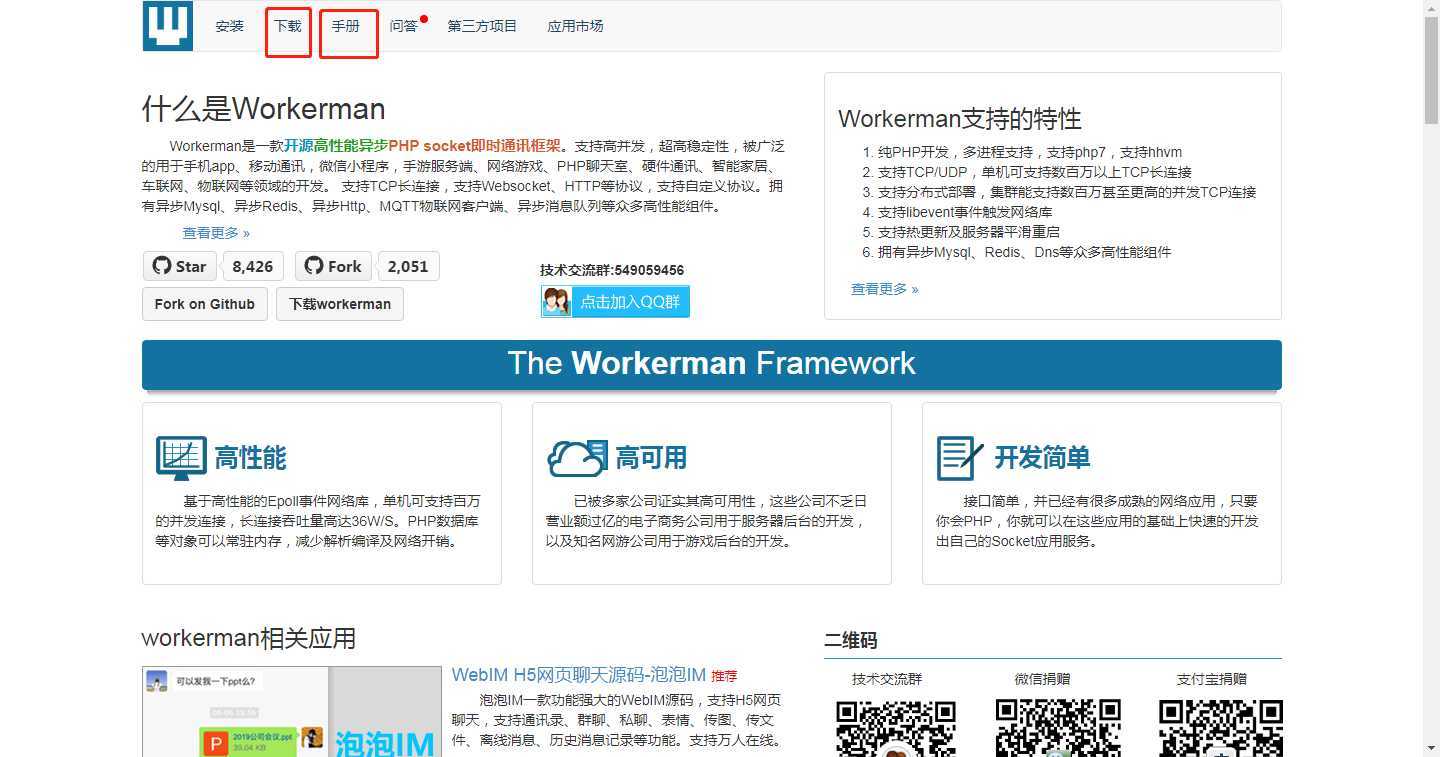Open the 手册 nav menu item
Viewport: 1440px width, 757px height.
point(346,26)
